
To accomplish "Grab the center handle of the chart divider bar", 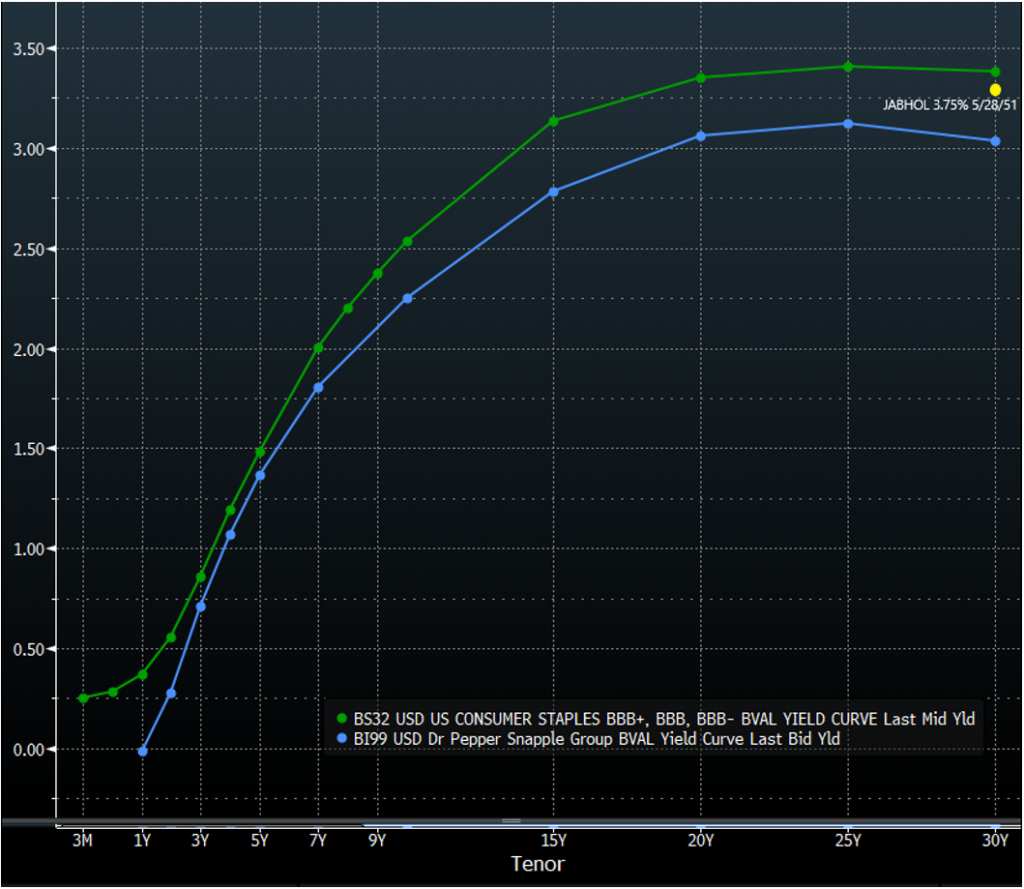I will click(512, 822).
